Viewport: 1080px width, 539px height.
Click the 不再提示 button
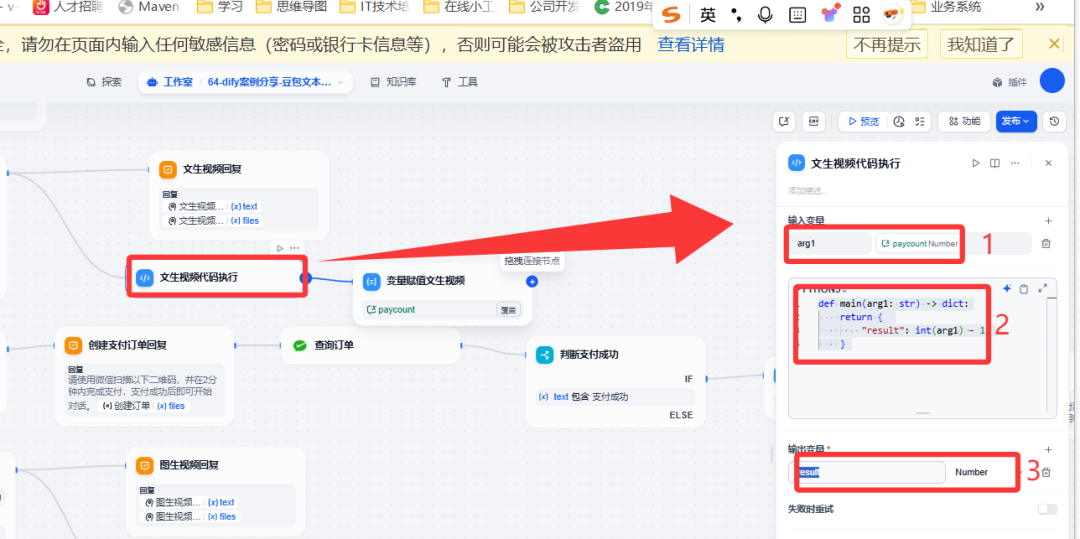pos(886,45)
